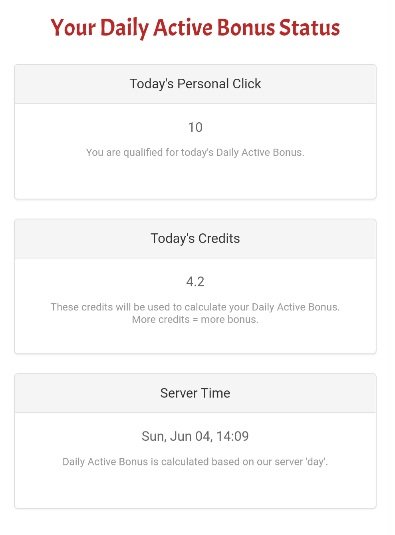
Task: Click the 'Your Daily Active Bonus Status' heading
Action: point(195,28)
